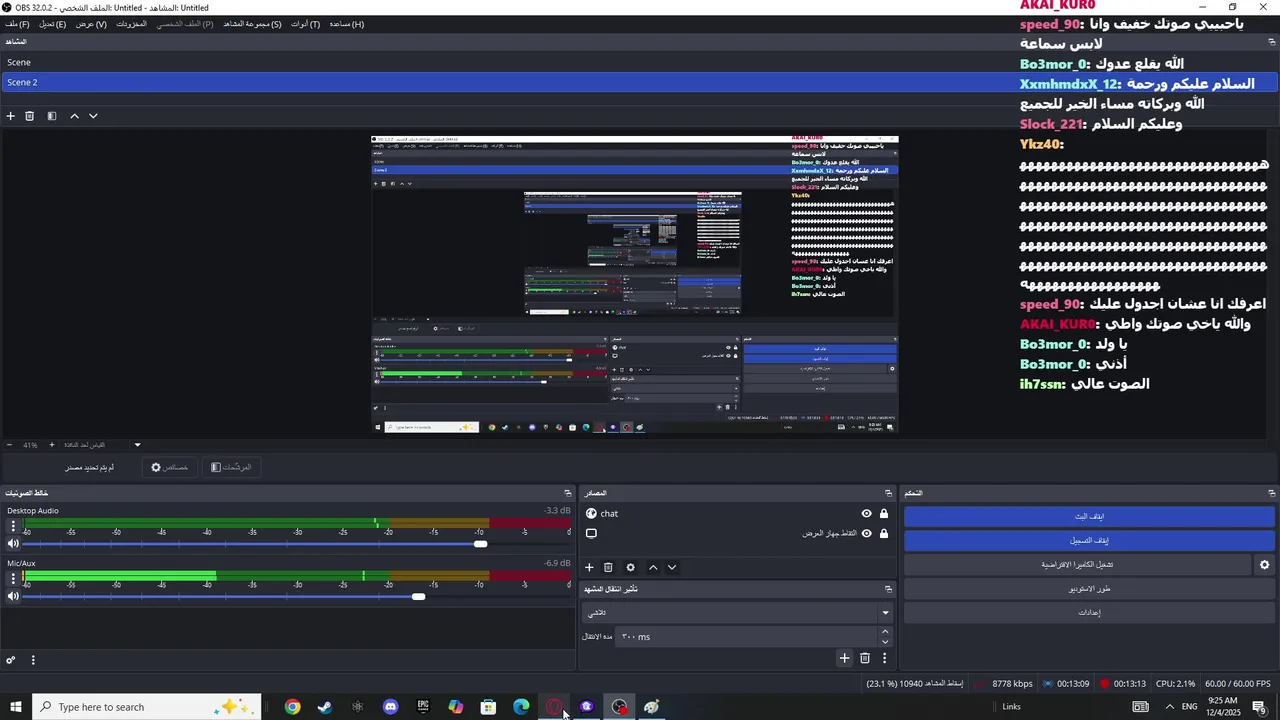Show hidden system tray icons chevron
This screenshot has height=720, width=1280.
click(x=1170, y=707)
